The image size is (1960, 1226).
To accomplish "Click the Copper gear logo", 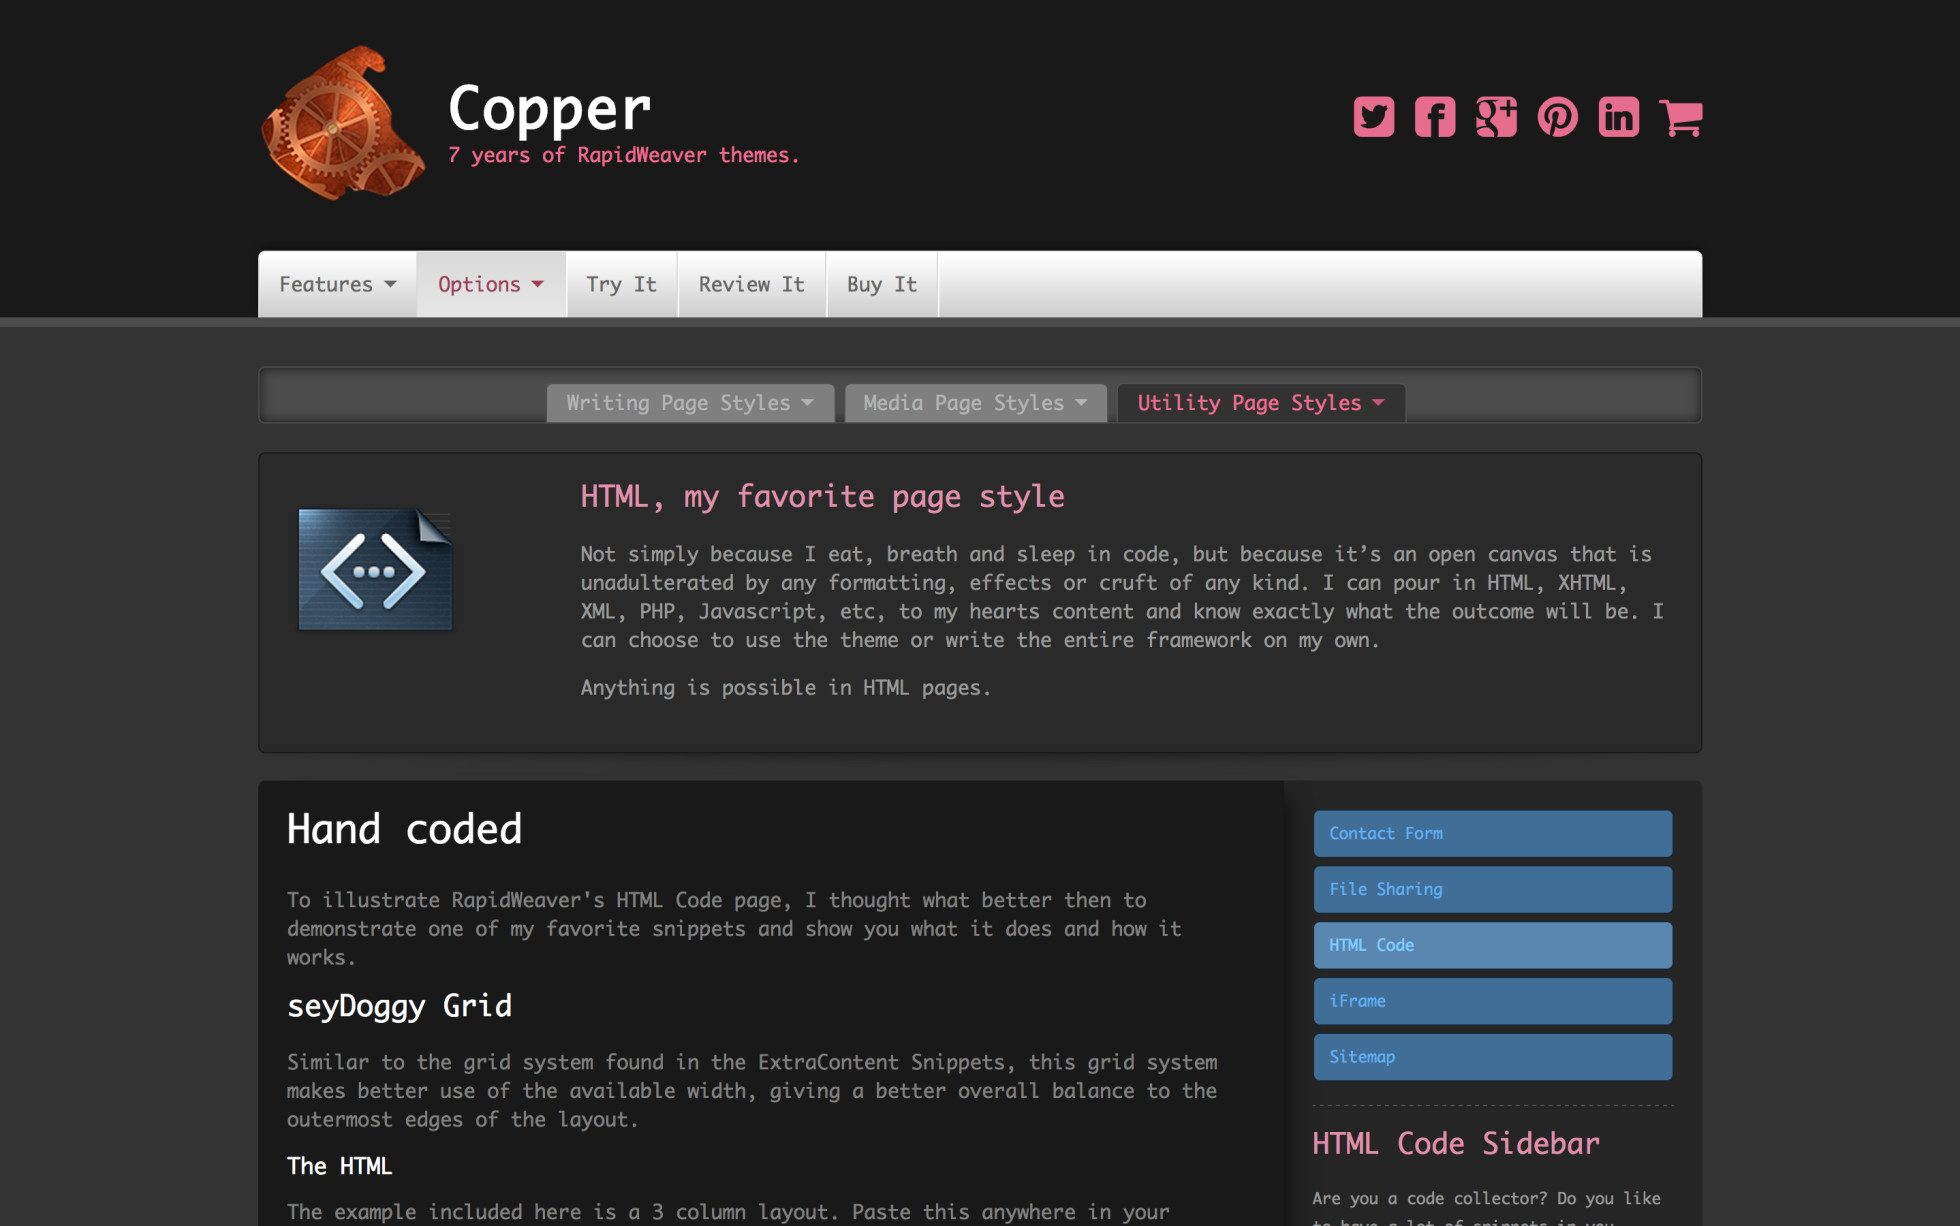I will (343, 125).
